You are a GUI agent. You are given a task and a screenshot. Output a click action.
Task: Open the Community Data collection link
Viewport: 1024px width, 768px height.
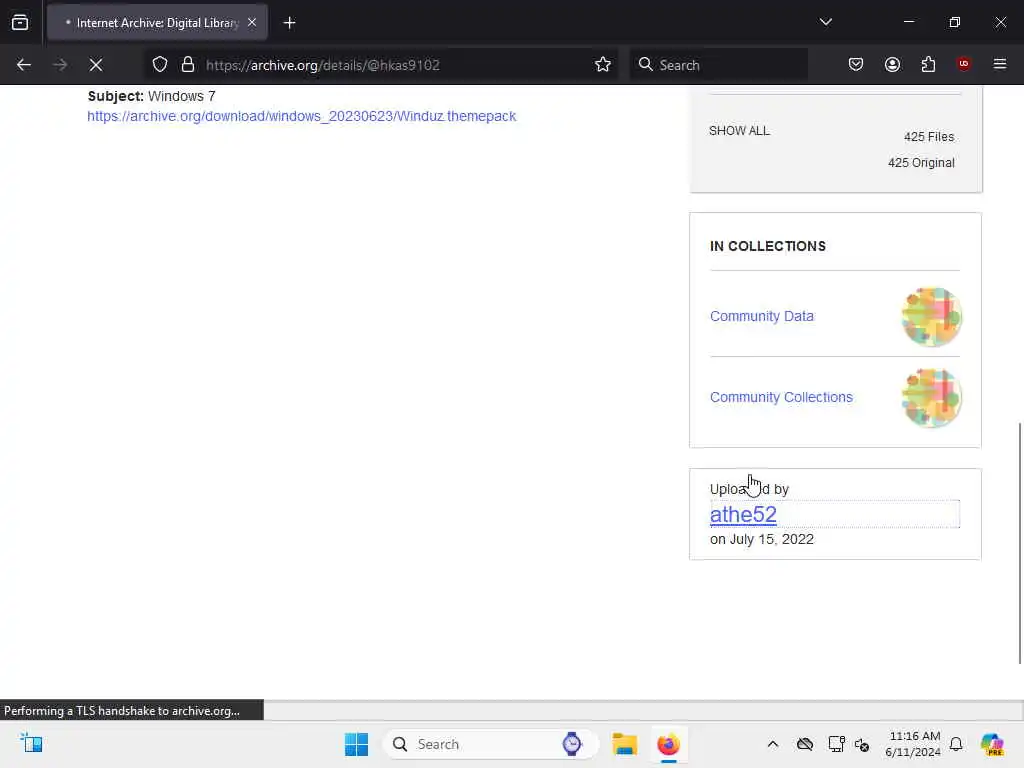[x=761, y=316]
